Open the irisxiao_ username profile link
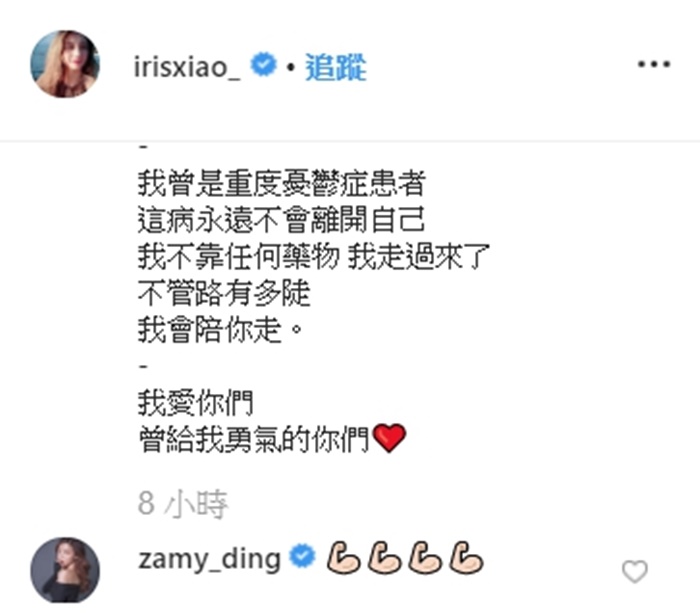The width and height of the screenshot is (700, 613). [x=187, y=67]
